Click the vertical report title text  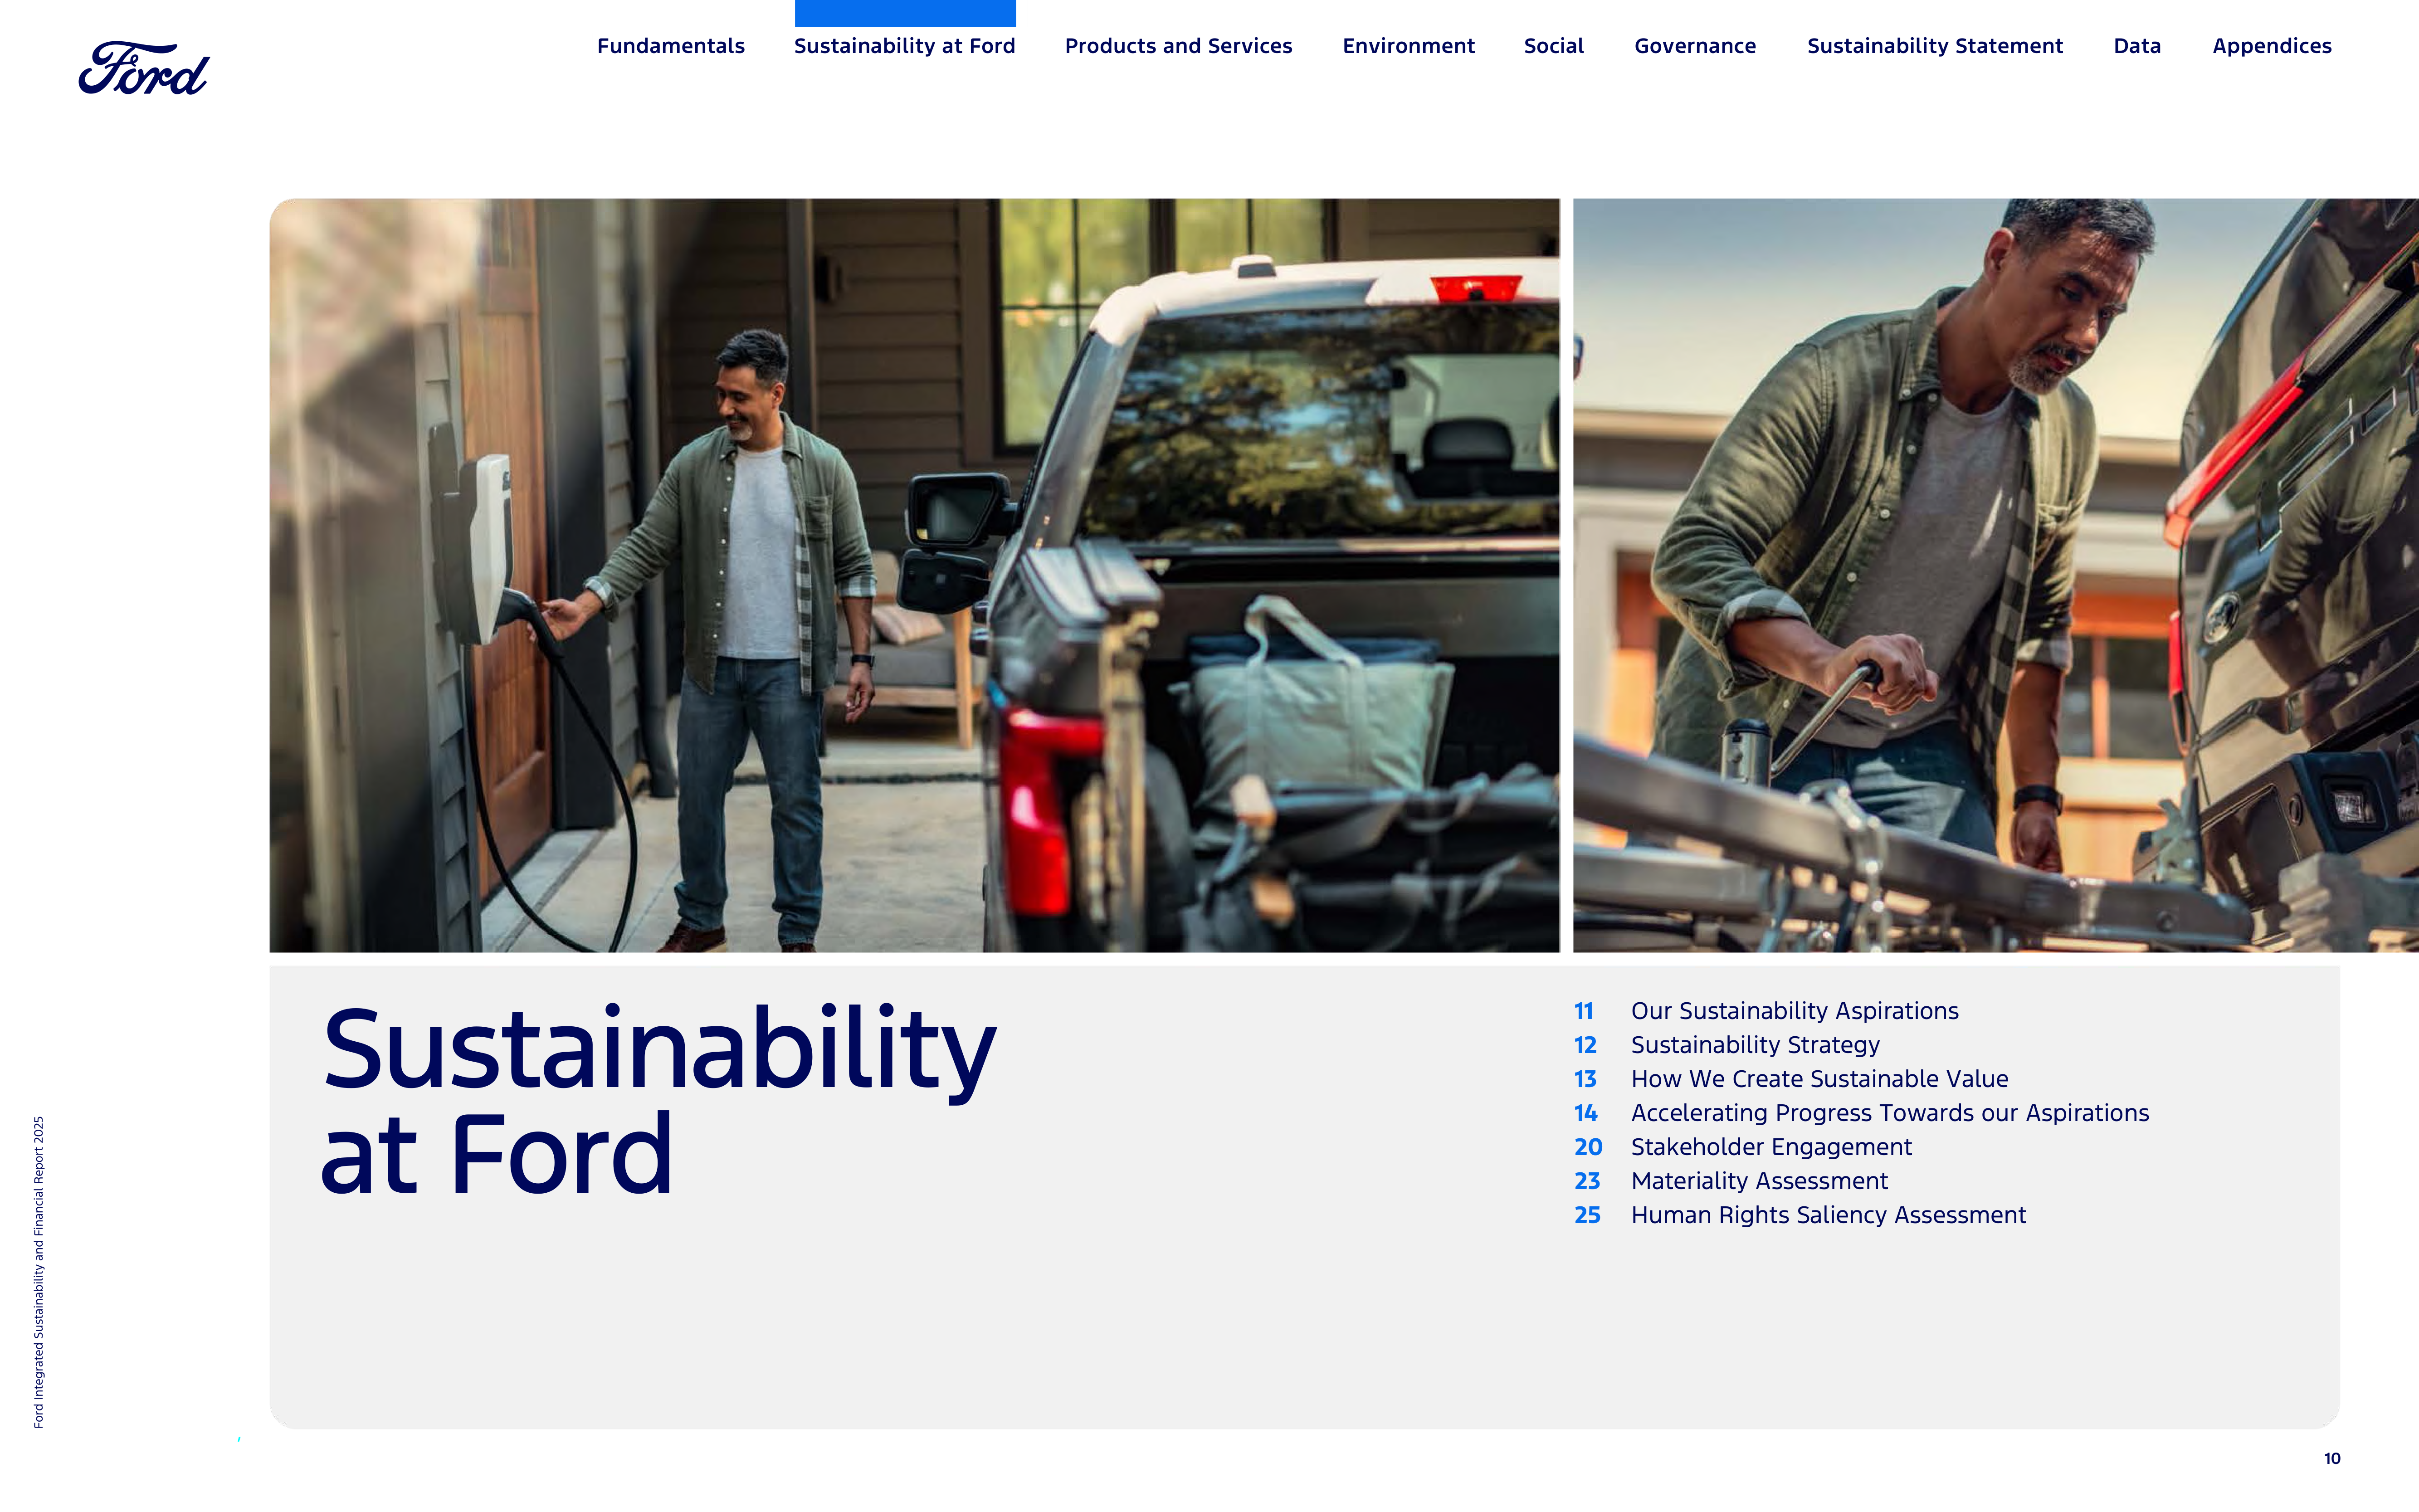(x=38, y=1272)
